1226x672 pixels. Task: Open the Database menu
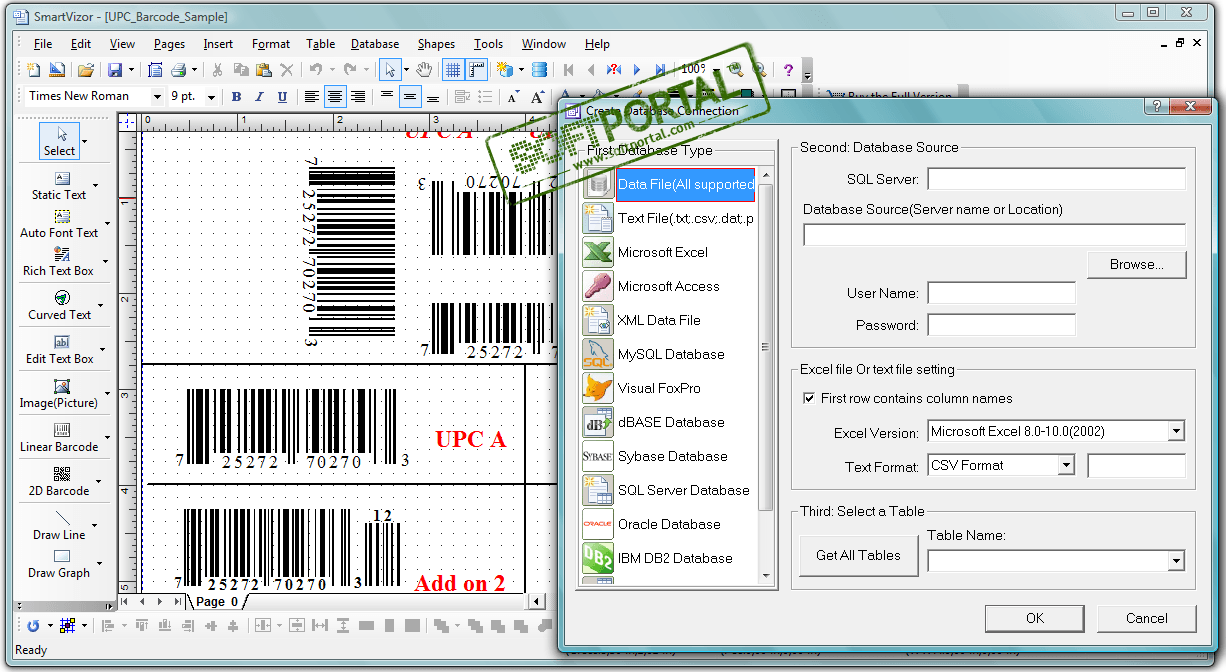point(375,44)
